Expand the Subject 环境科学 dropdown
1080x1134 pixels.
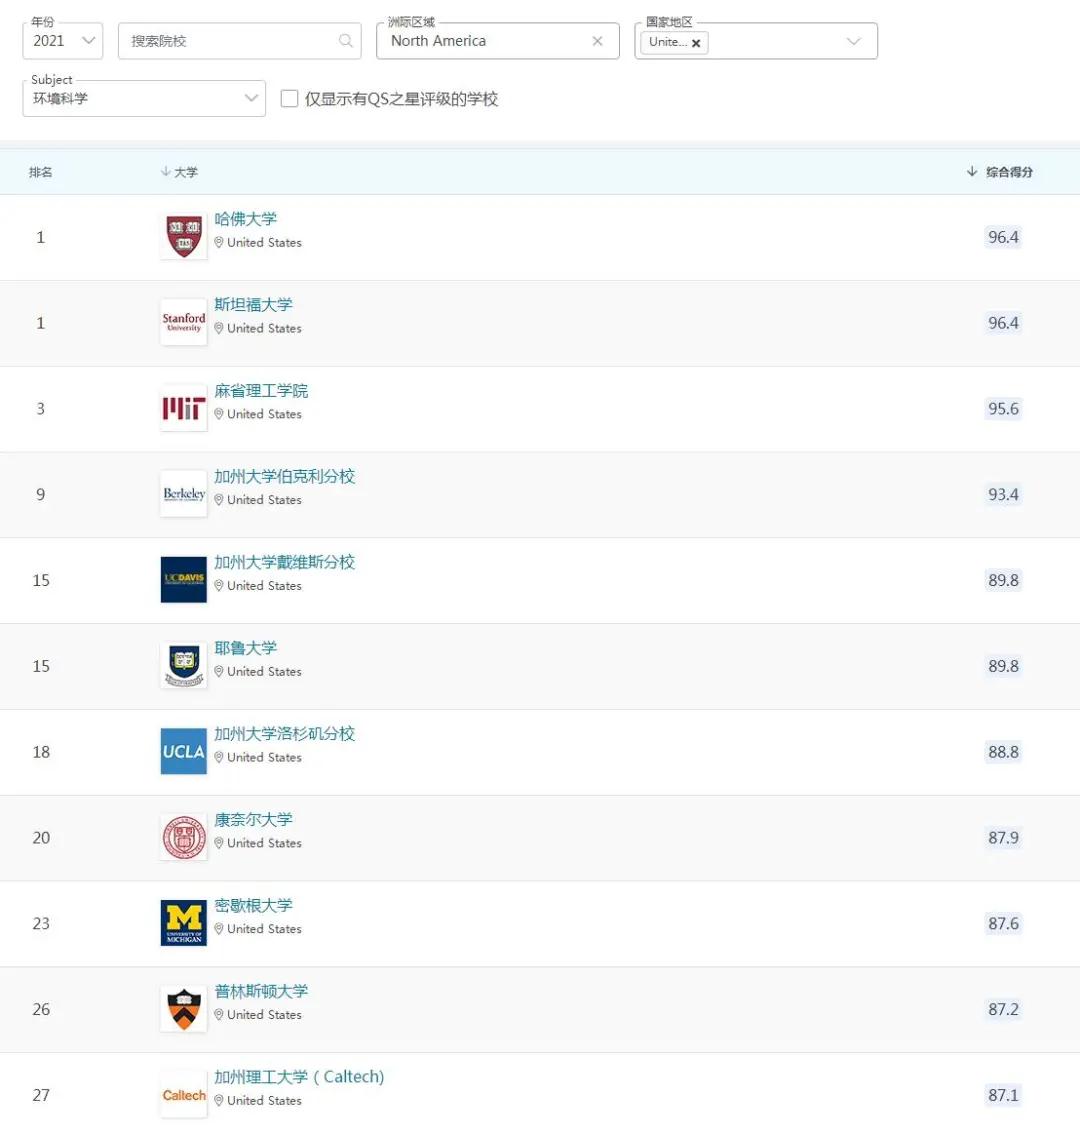point(144,98)
